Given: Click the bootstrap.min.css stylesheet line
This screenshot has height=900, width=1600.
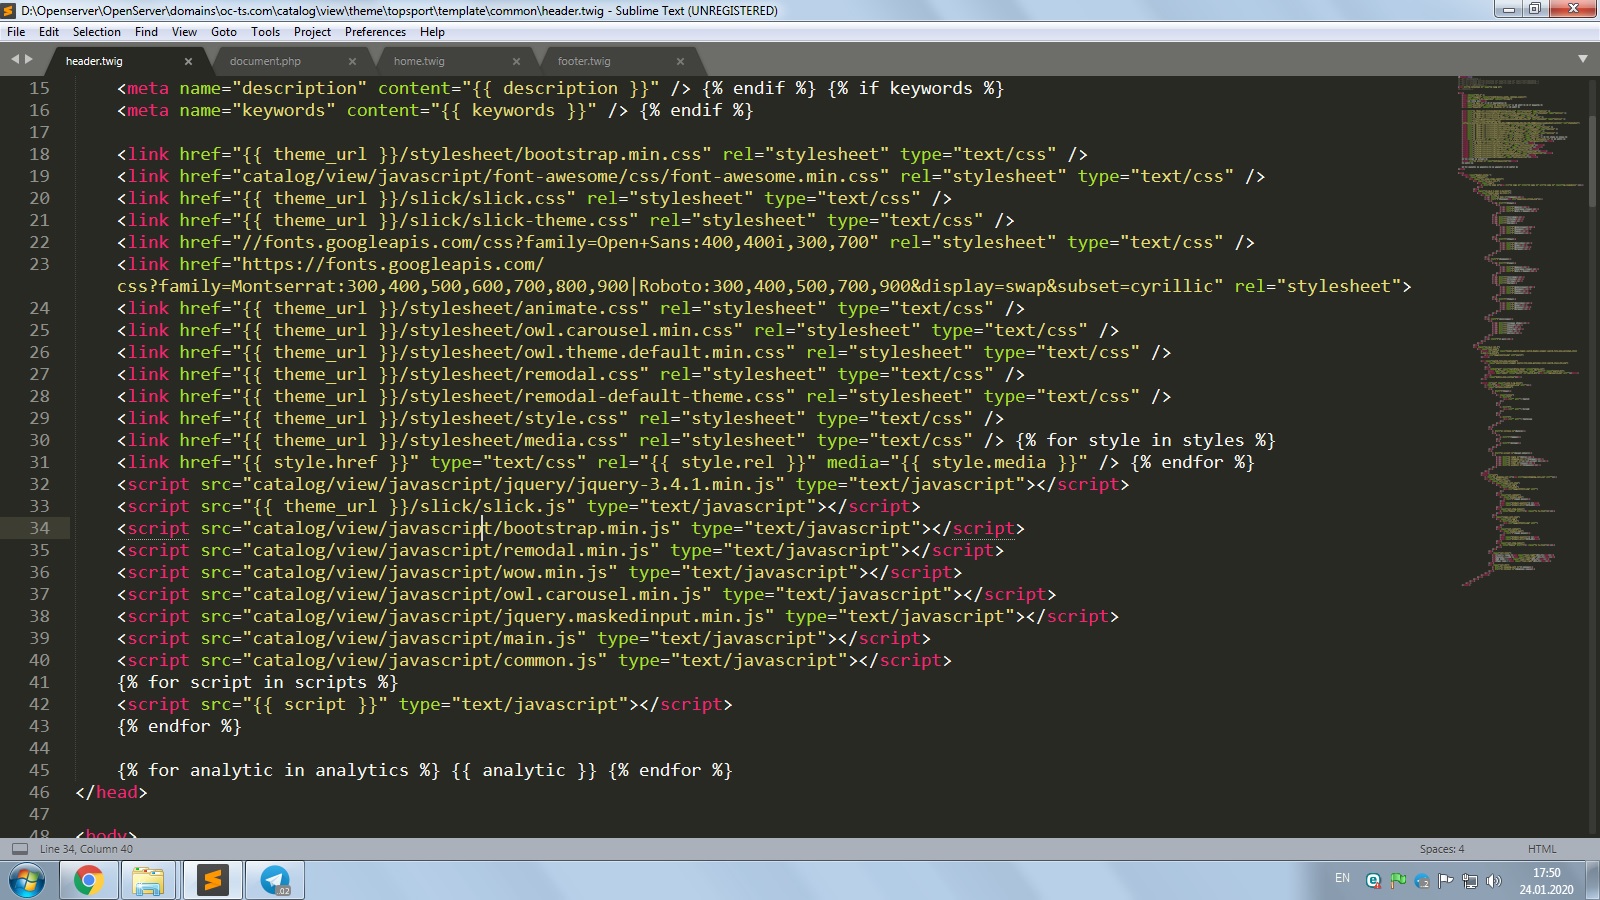Looking at the screenshot, I should 602,154.
